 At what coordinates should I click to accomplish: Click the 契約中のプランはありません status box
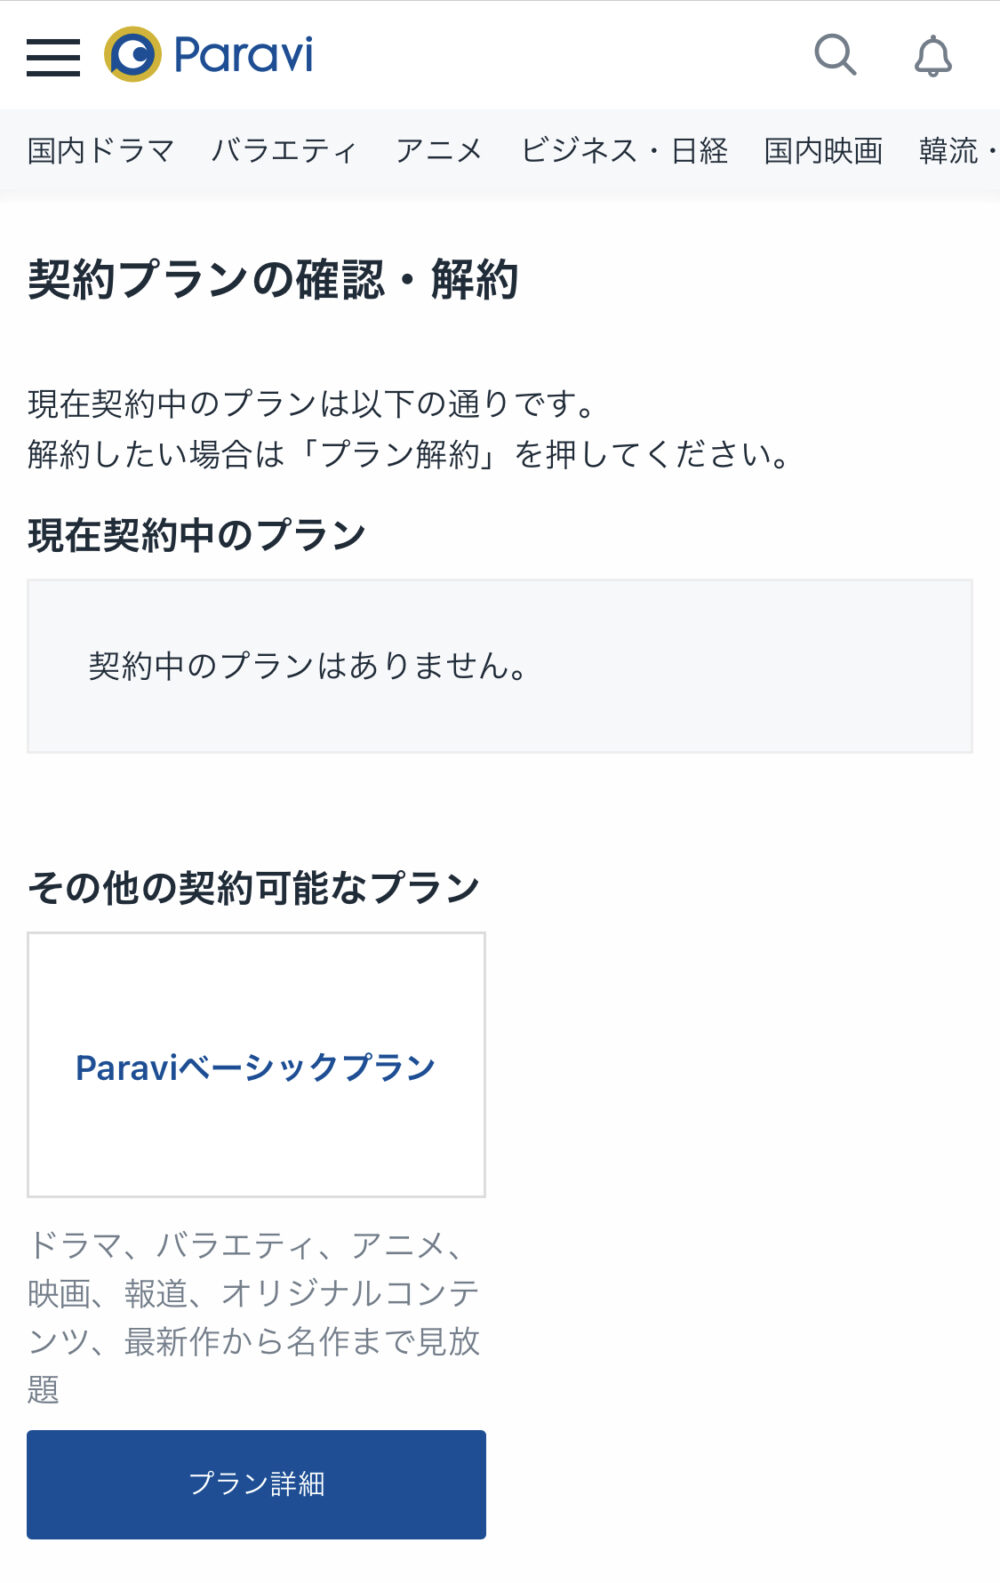pyautogui.click(x=499, y=666)
